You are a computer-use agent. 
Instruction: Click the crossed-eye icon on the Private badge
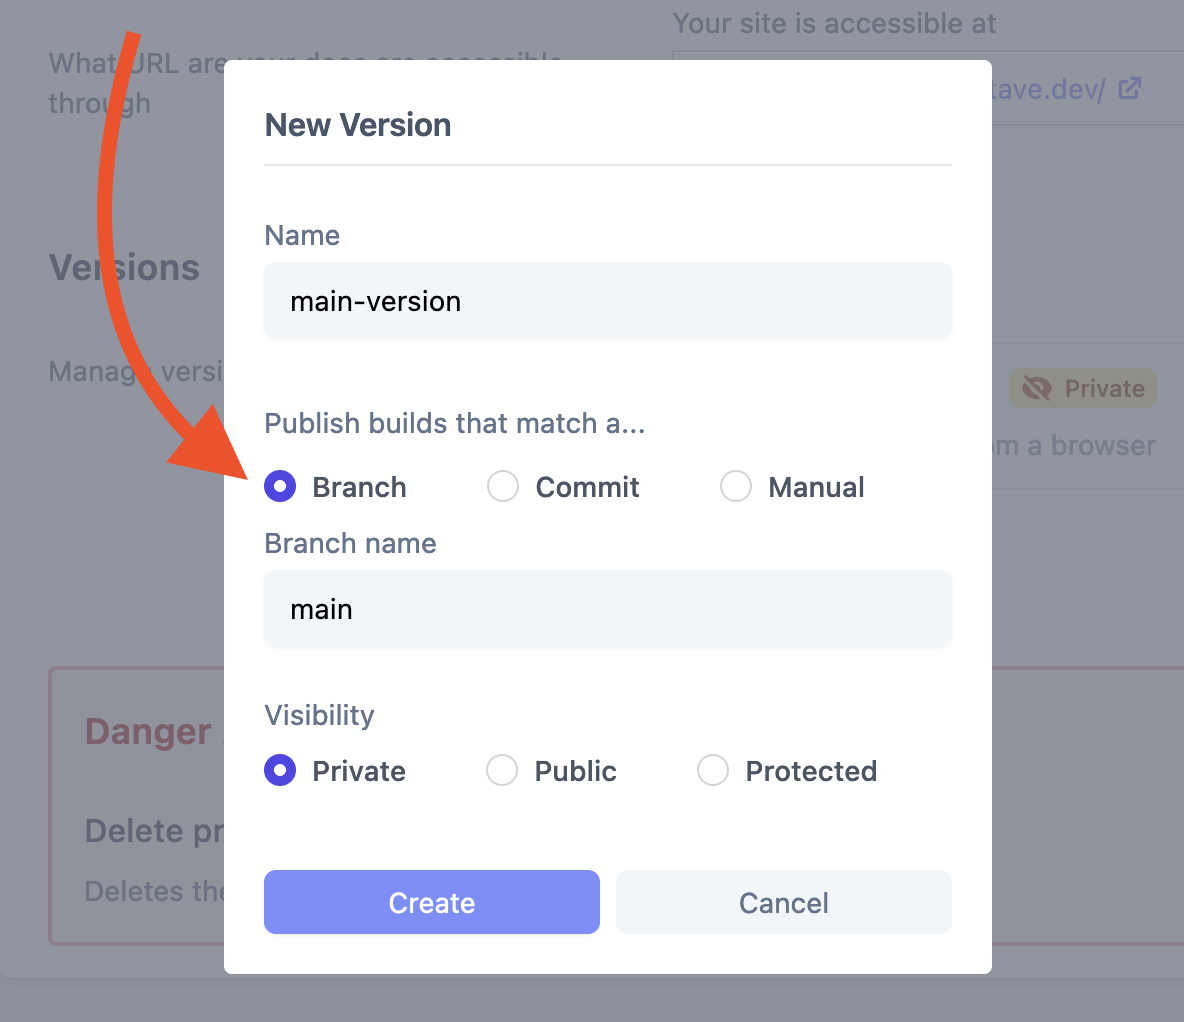tap(1037, 388)
